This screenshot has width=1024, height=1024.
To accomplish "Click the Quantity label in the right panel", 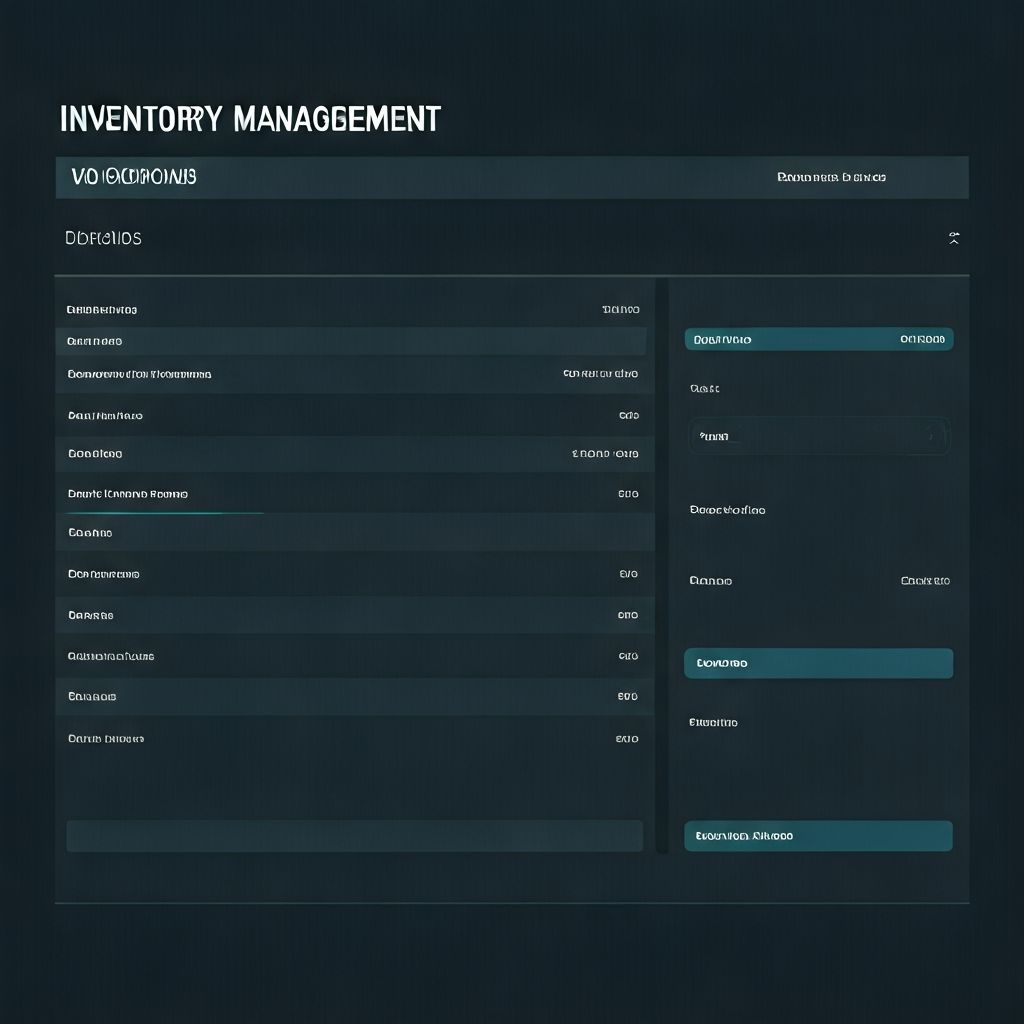I will point(714,721).
